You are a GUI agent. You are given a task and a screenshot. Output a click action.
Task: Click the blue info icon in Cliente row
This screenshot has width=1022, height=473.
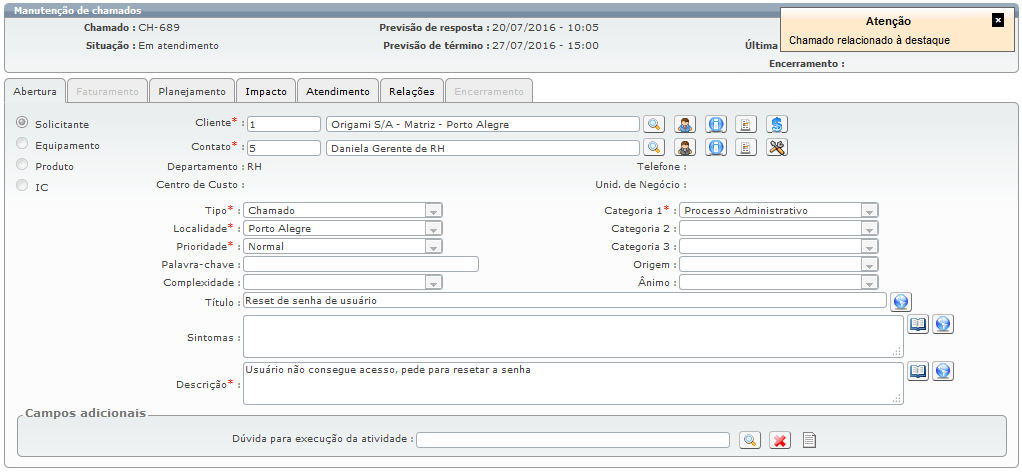(x=716, y=124)
